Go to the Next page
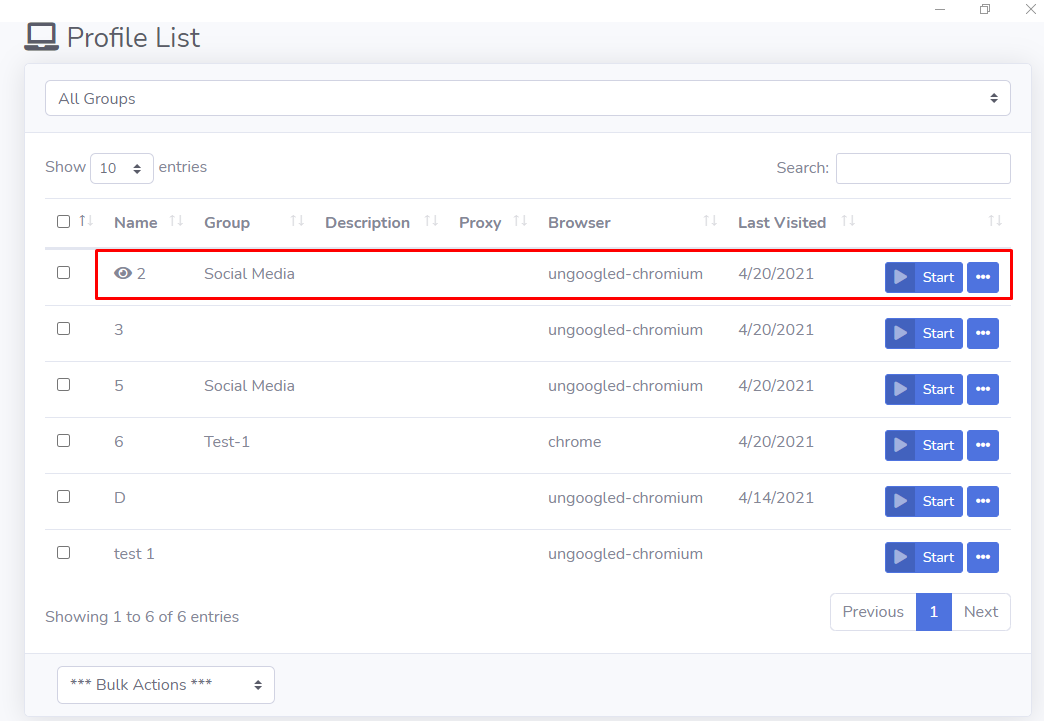The height and width of the screenshot is (721, 1044). pos(981,612)
